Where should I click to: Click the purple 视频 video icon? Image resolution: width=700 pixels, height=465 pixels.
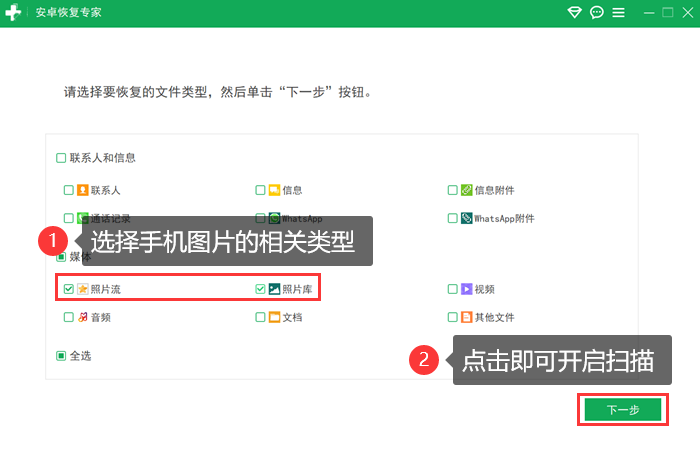pos(466,289)
